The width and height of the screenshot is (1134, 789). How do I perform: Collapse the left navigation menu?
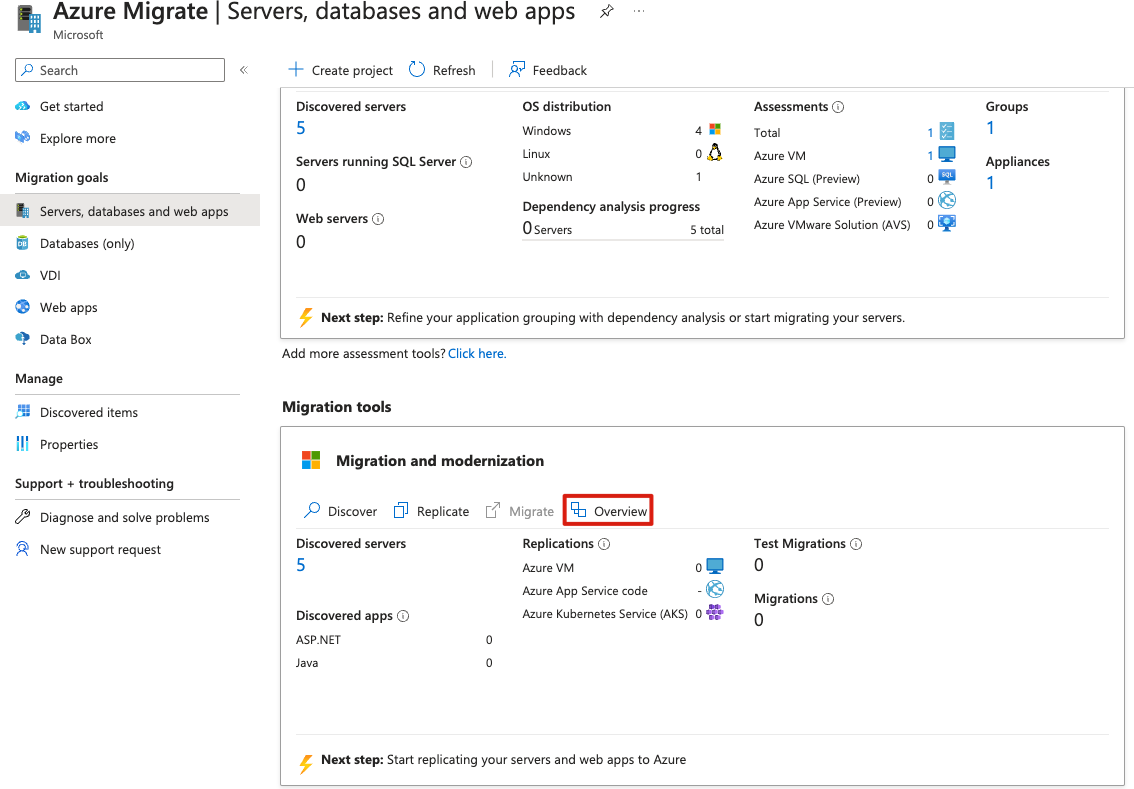coord(244,70)
